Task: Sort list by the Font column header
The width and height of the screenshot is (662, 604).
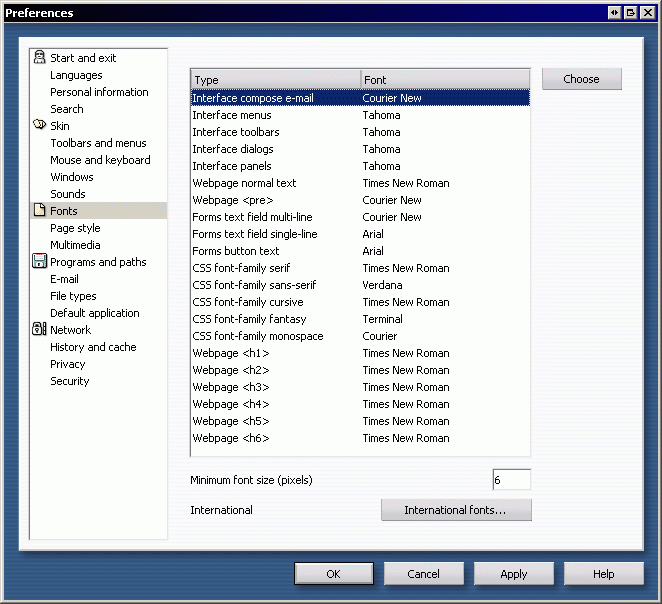Action: [x=444, y=80]
